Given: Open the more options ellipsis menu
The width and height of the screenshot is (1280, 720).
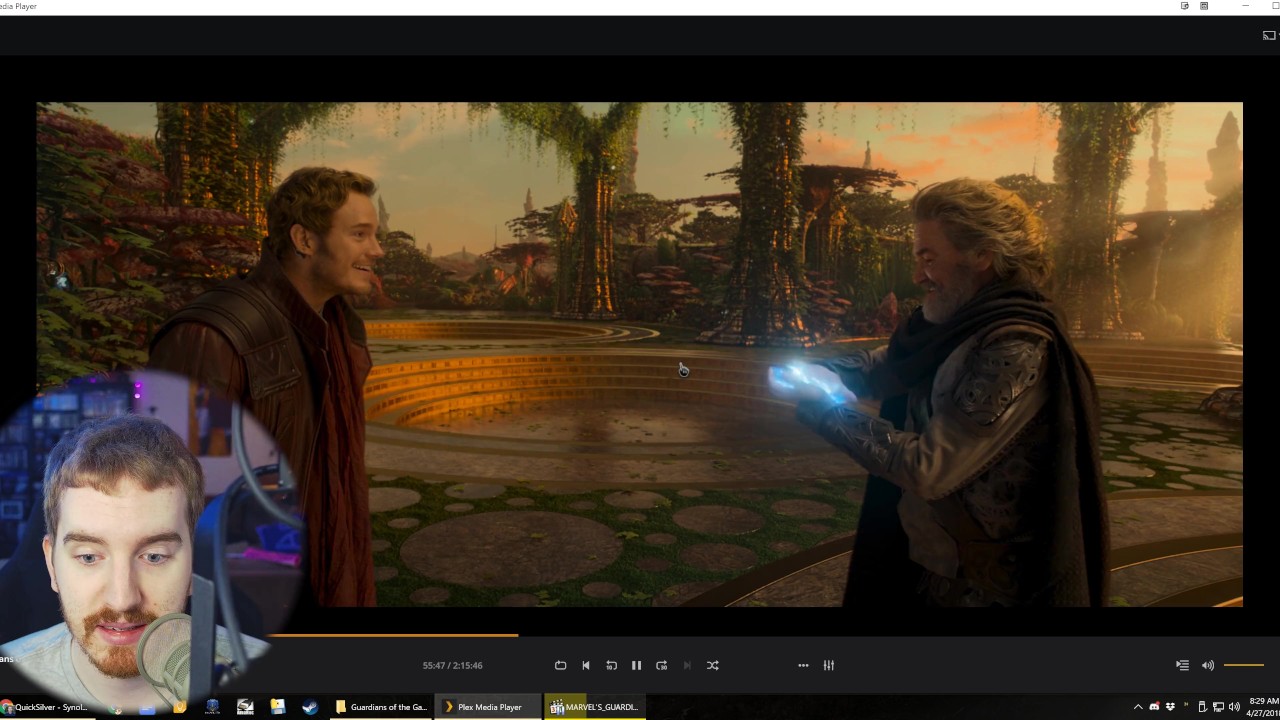Looking at the screenshot, I should (803, 665).
